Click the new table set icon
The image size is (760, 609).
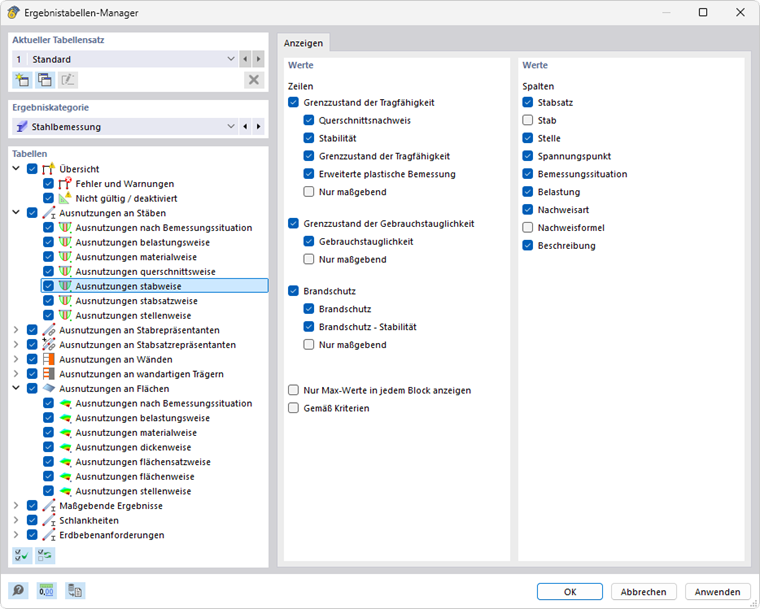[x=23, y=80]
